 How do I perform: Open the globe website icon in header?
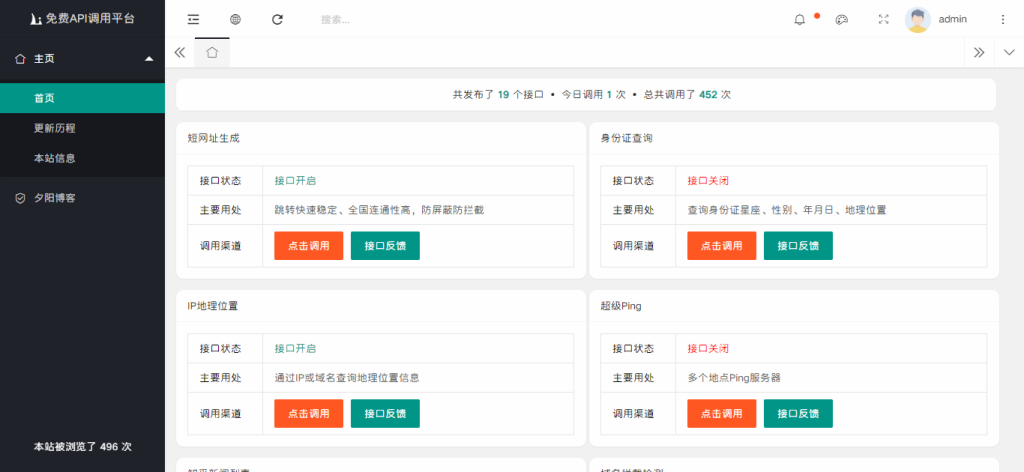pos(235,19)
